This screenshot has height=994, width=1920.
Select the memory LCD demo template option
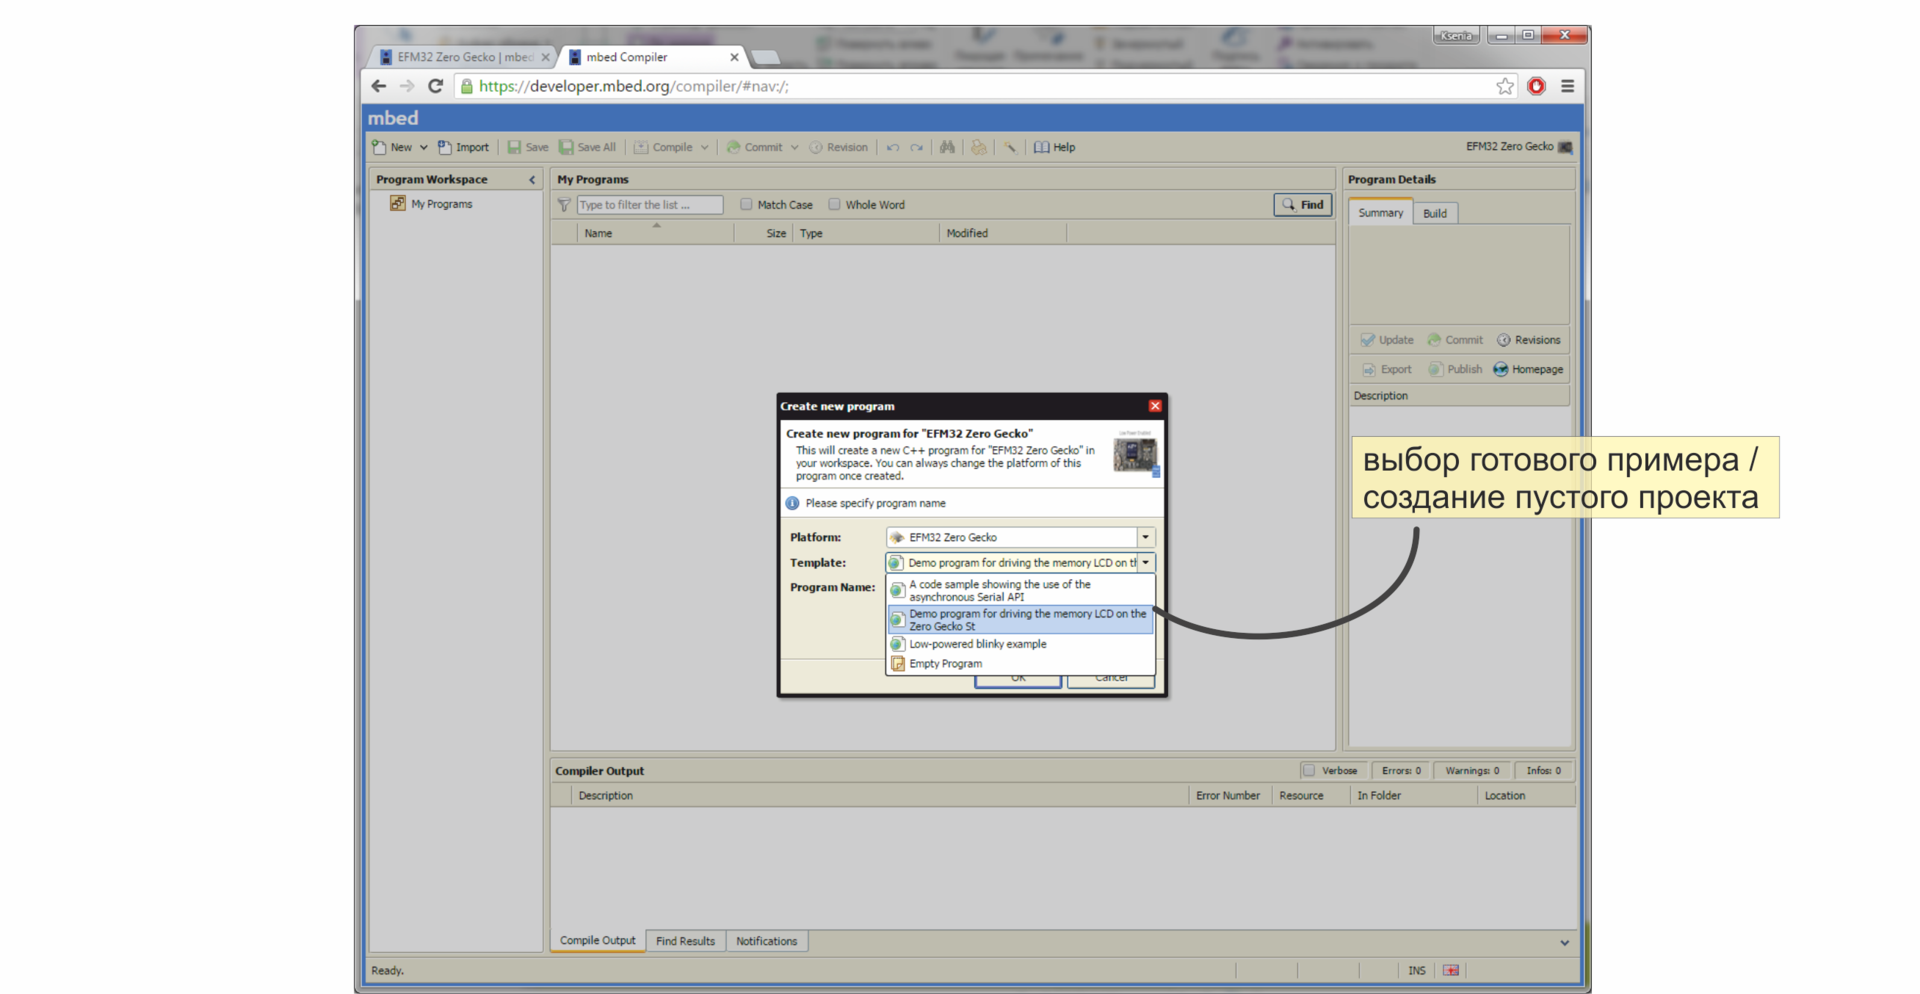(x=1020, y=620)
